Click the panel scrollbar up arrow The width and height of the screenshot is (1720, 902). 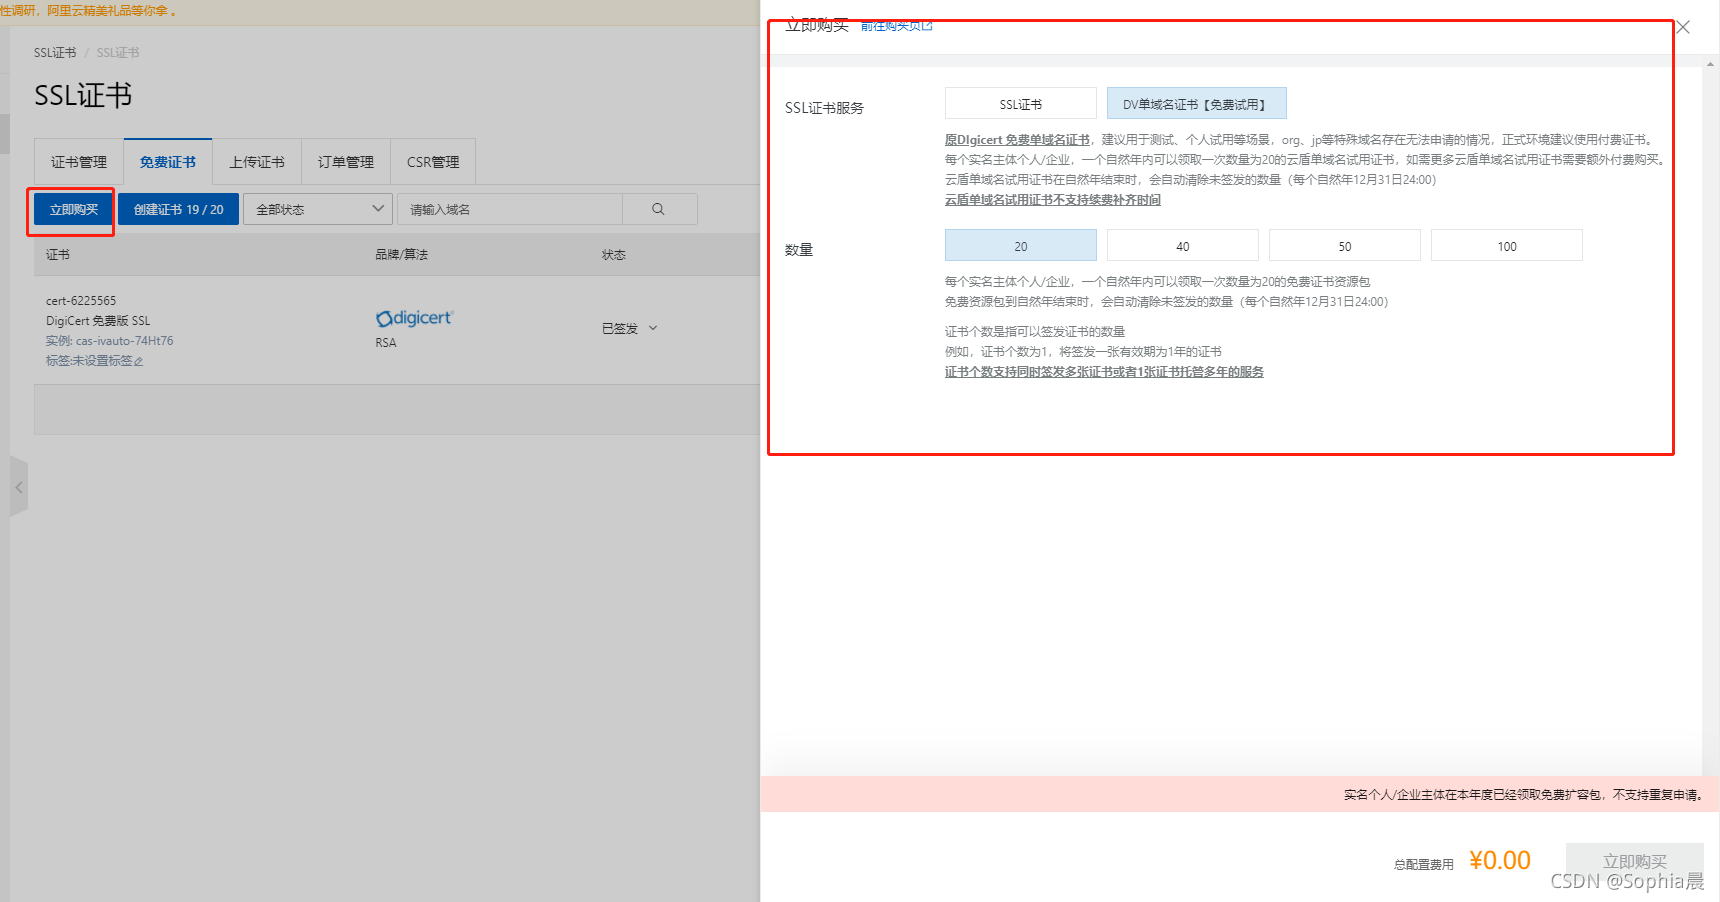pyautogui.click(x=1710, y=63)
